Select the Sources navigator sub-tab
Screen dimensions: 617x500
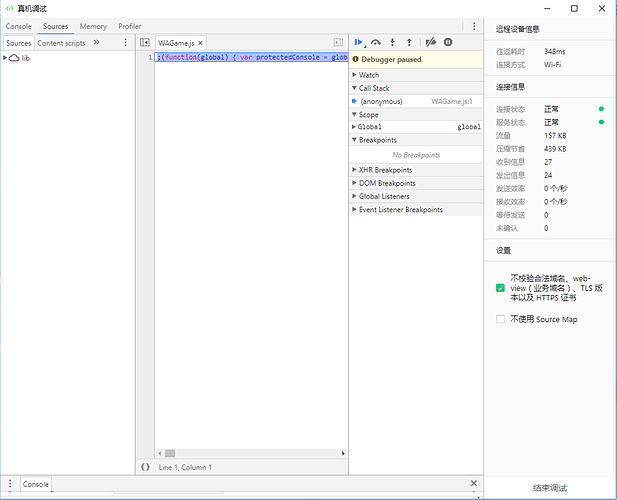point(18,43)
